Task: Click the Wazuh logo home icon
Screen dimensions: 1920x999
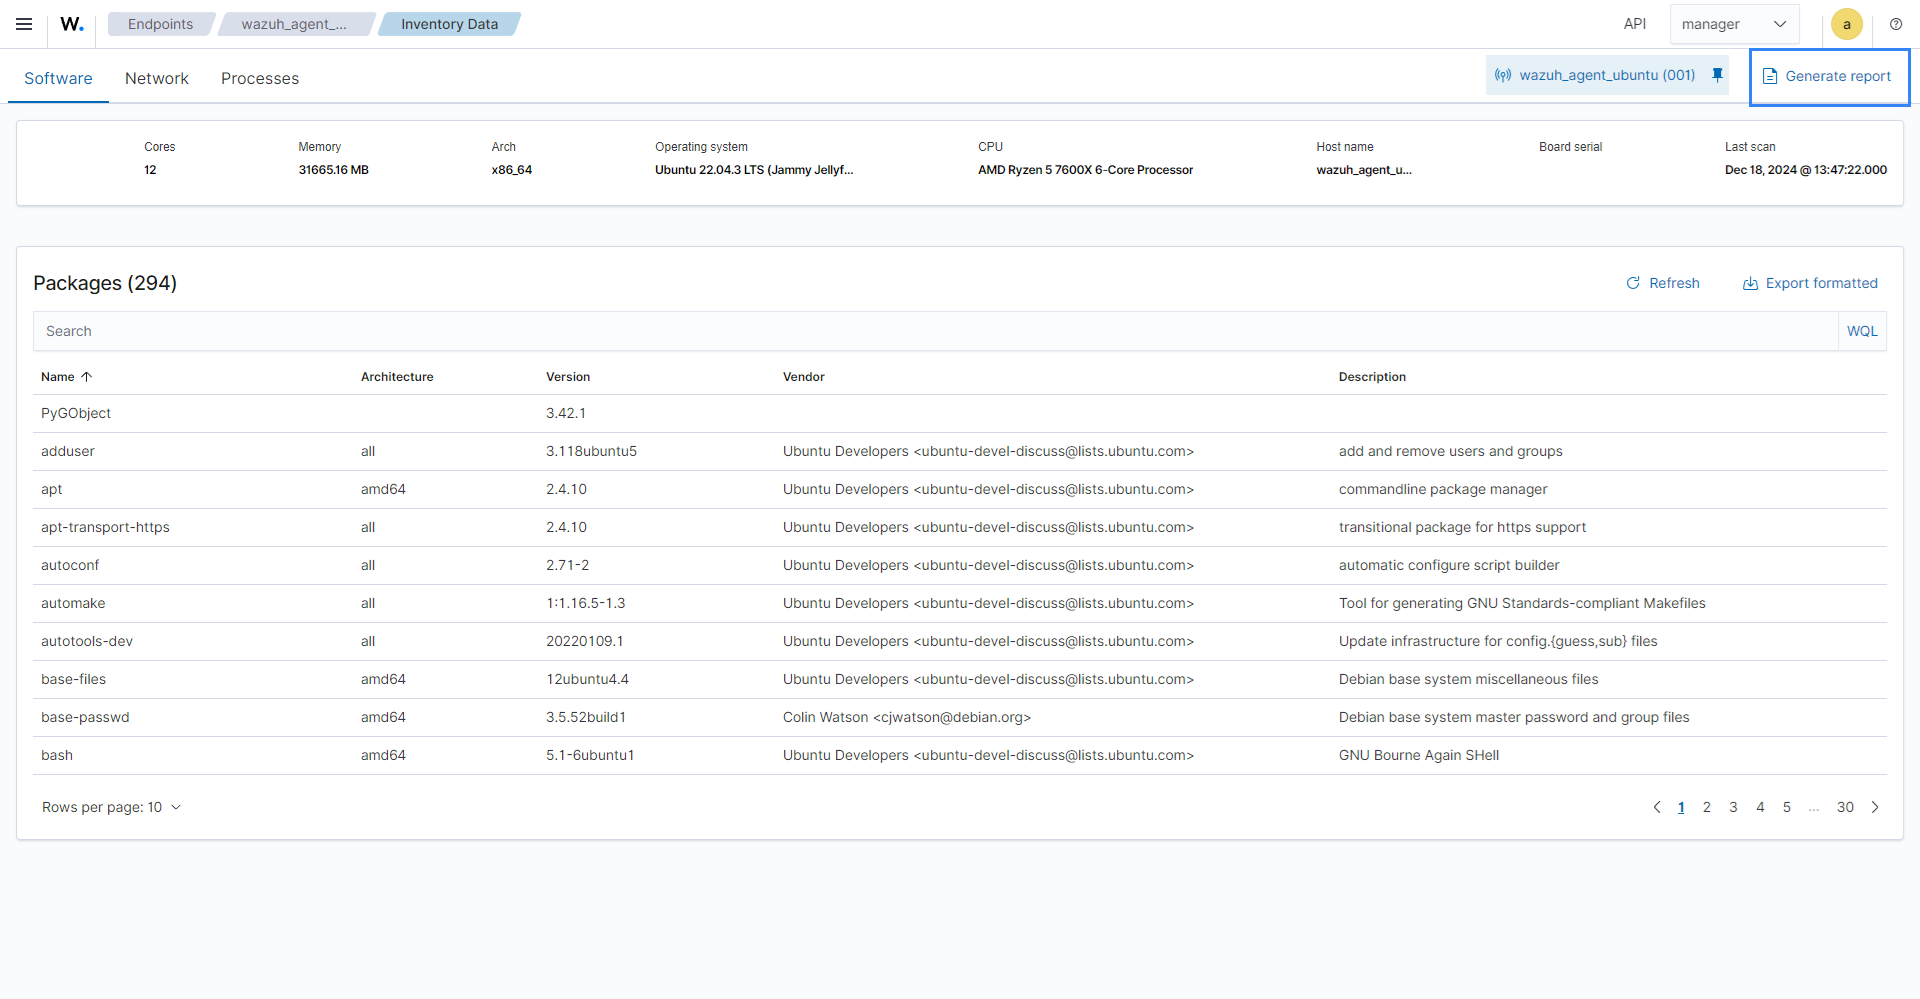Action: 72,24
